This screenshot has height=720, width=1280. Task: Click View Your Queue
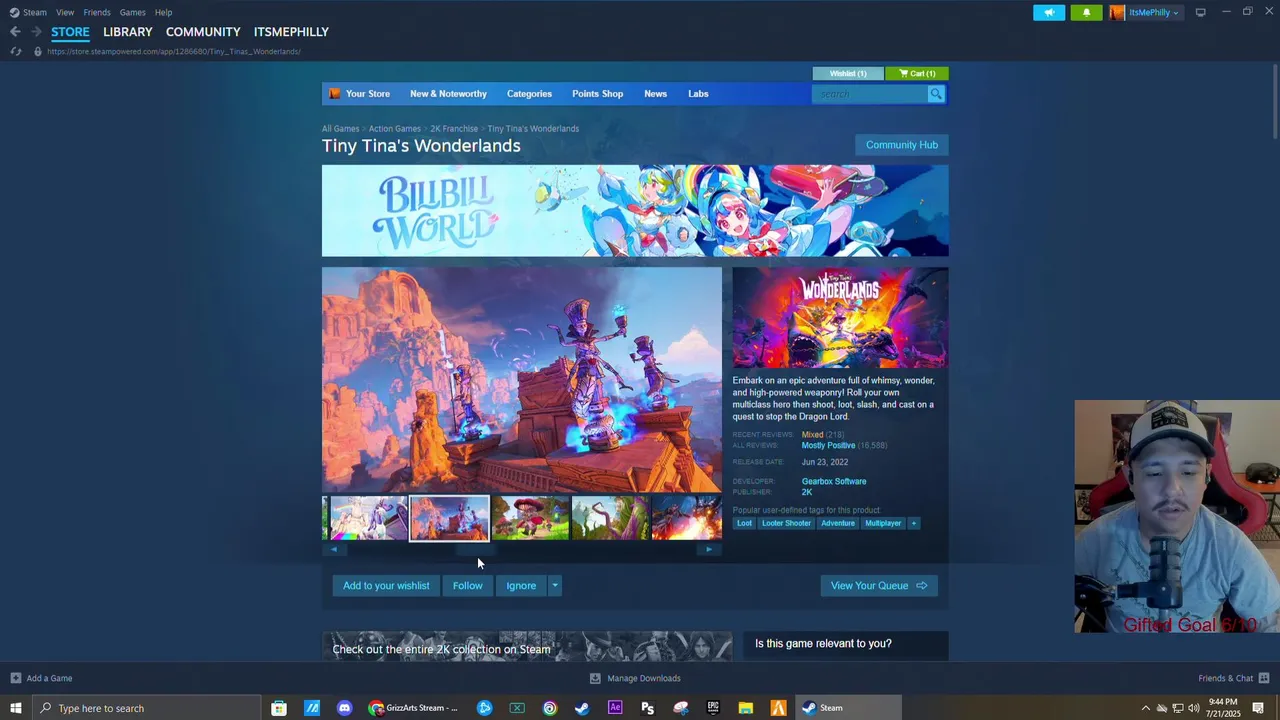pyautogui.click(x=879, y=586)
